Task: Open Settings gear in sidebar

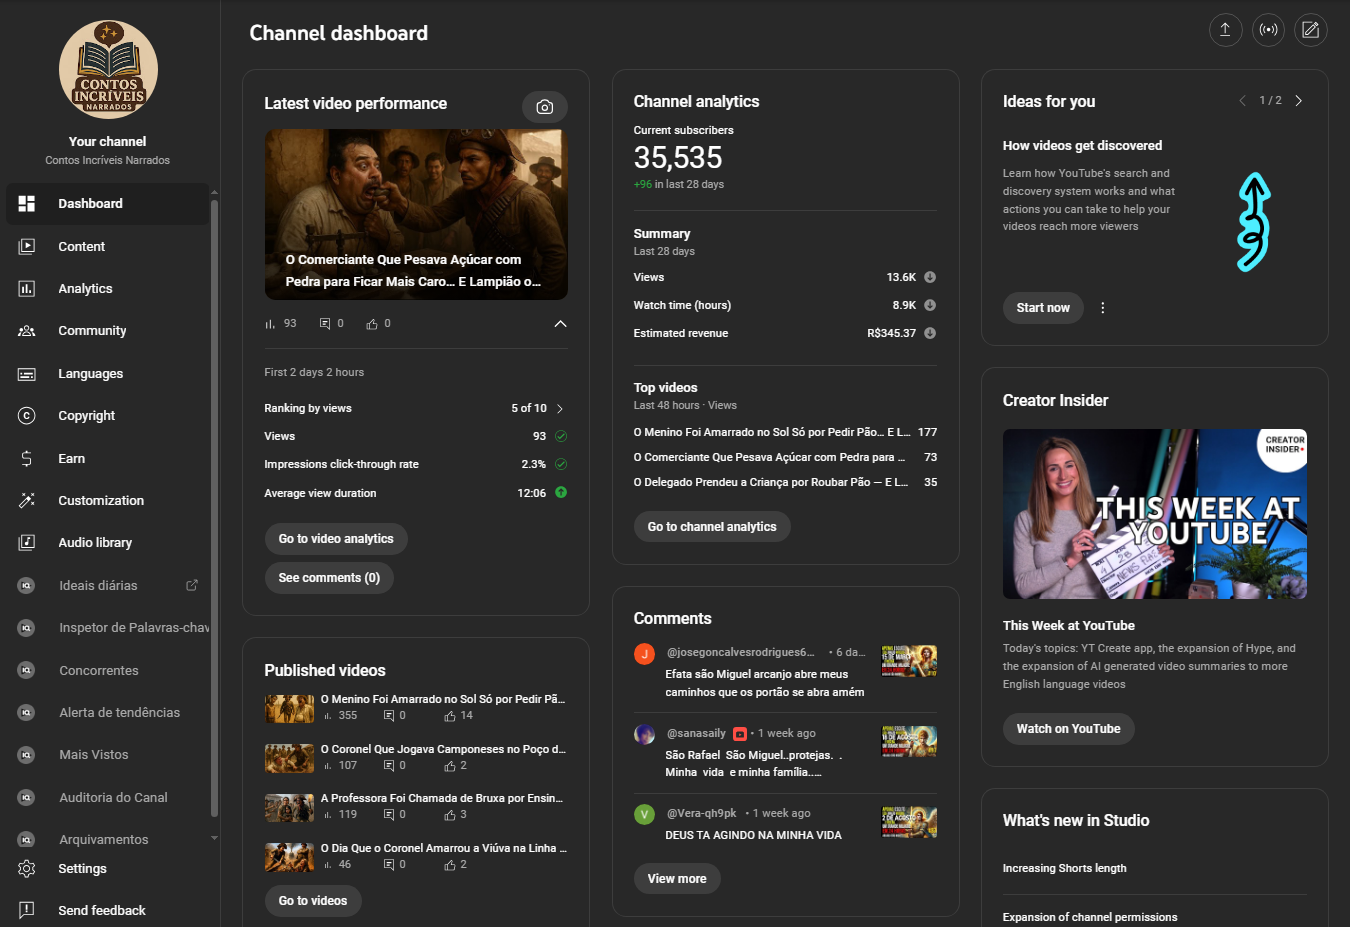Action: click(x=27, y=868)
